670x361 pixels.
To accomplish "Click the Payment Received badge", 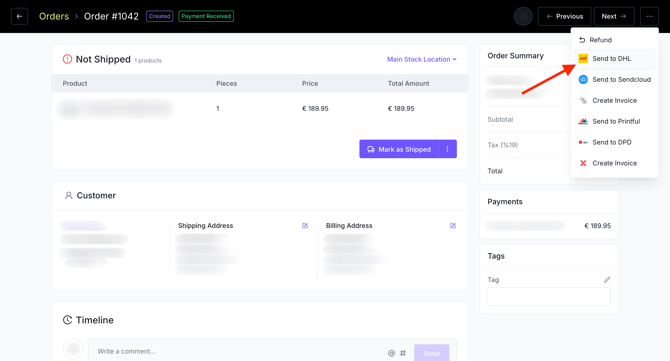I will click(x=206, y=16).
